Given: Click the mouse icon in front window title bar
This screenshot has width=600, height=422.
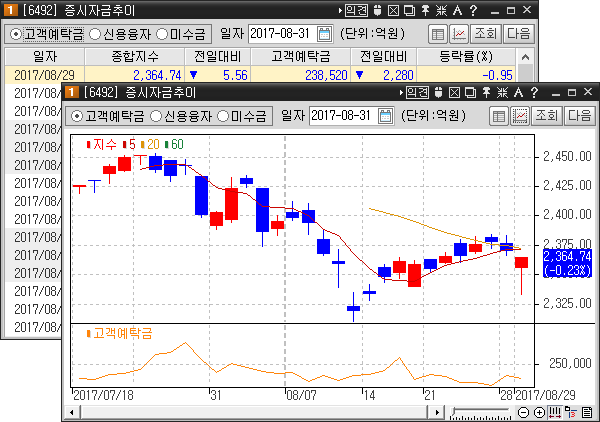Looking at the screenshot, I should [x=439, y=92].
